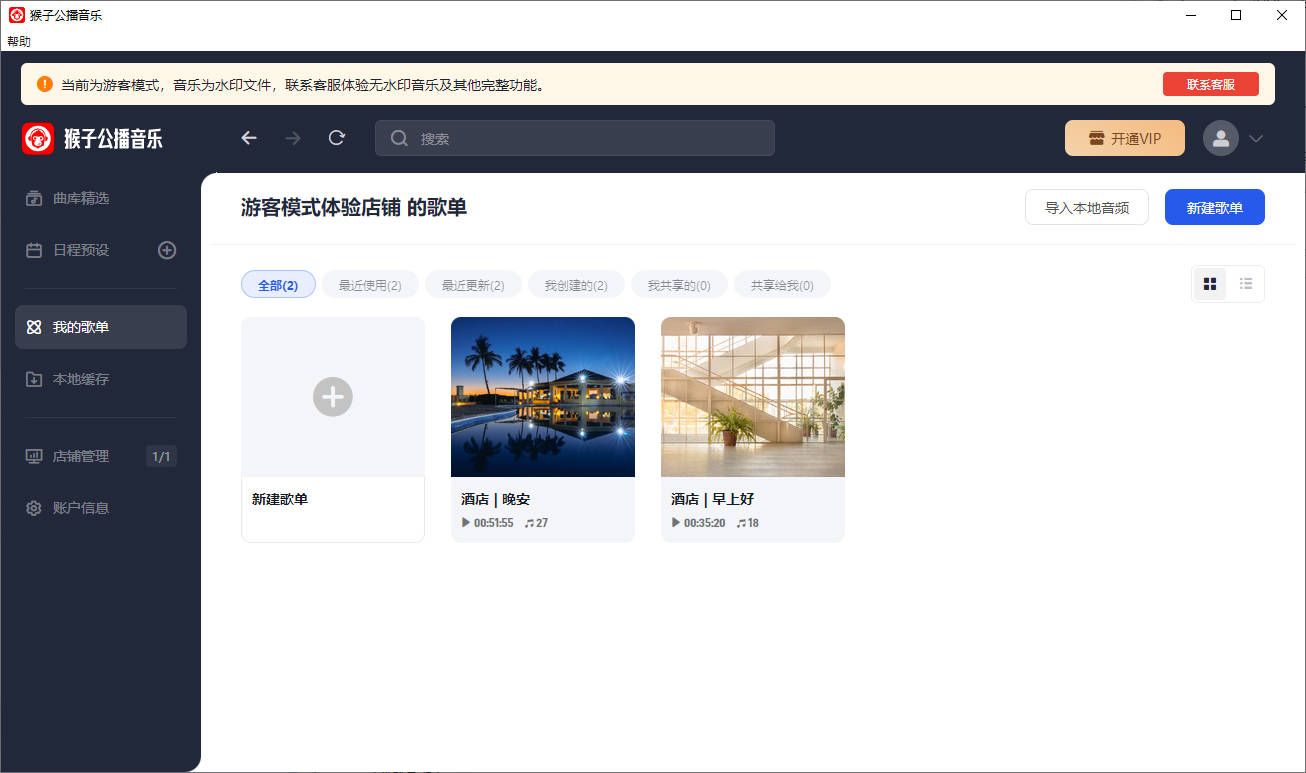Viewport: 1306px width, 773px height.
Task: Click the 18 track count
Action: click(x=753, y=523)
